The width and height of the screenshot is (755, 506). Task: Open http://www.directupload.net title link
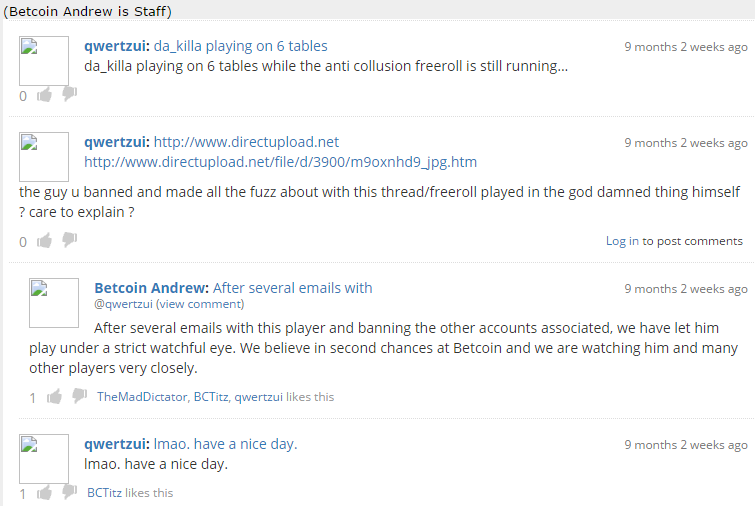pyautogui.click(x=246, y=142)
